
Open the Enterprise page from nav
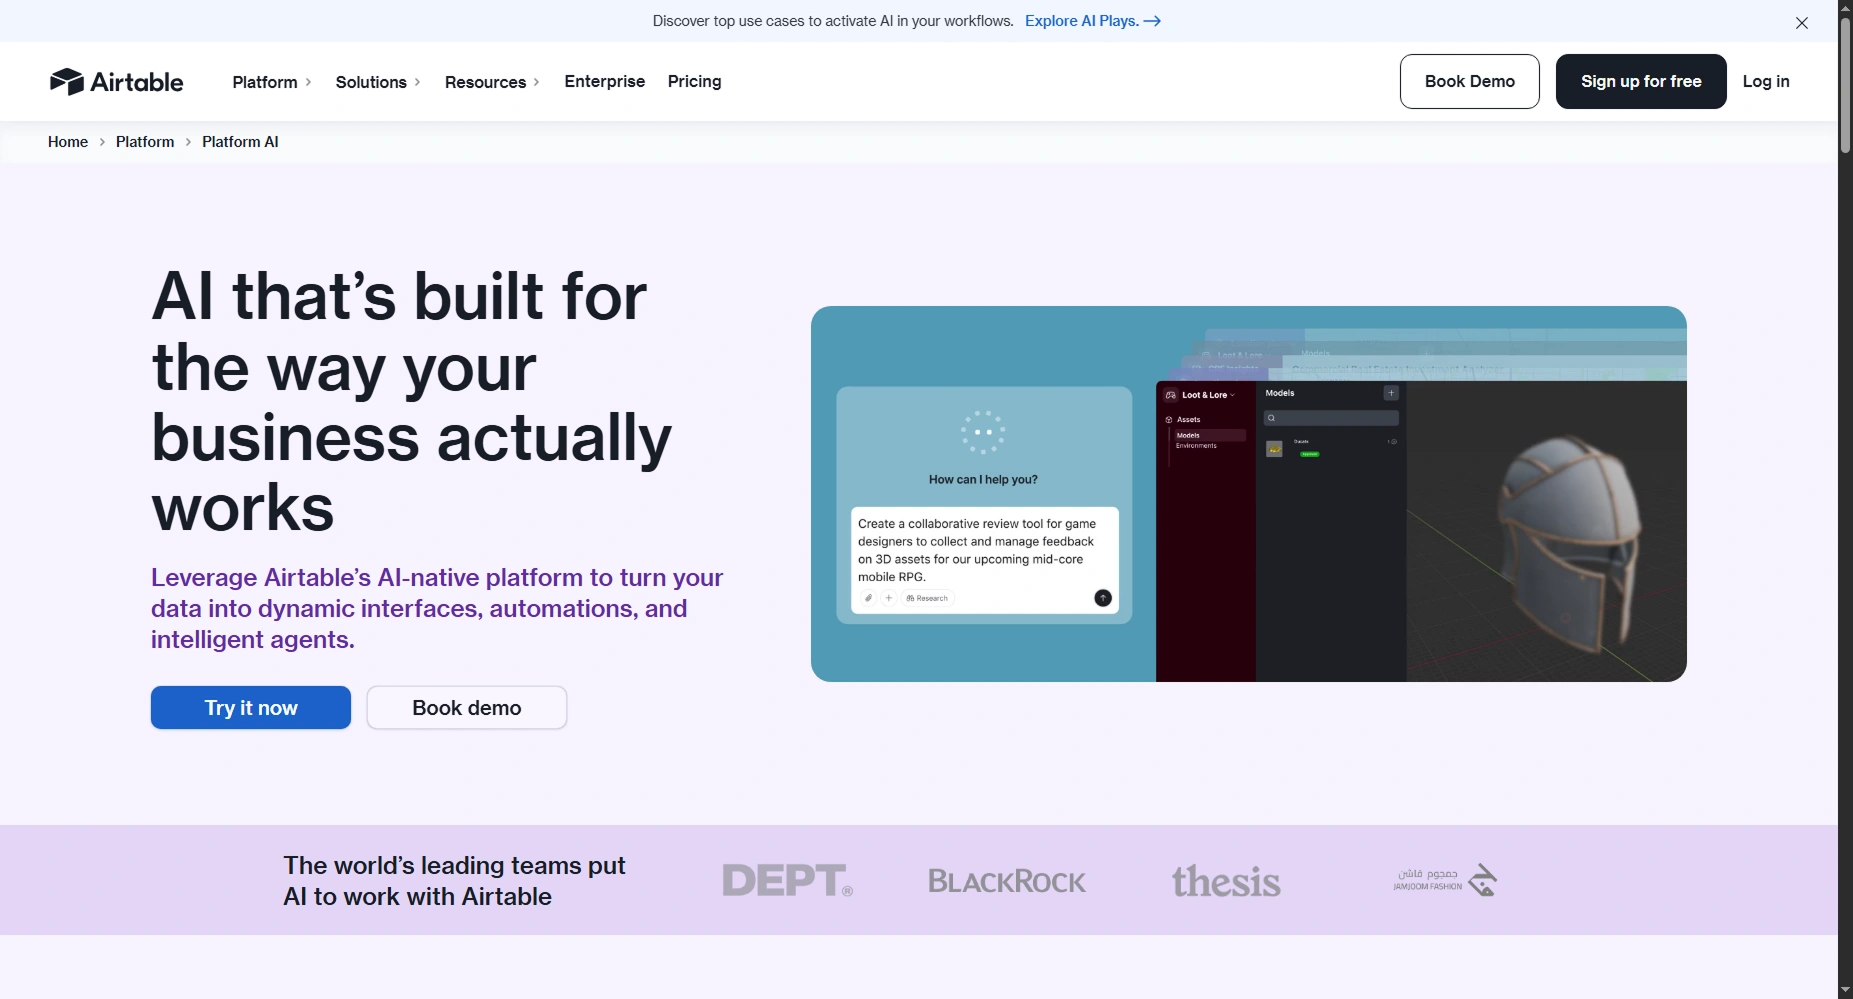pyautogui.click(x=604, y=81)
